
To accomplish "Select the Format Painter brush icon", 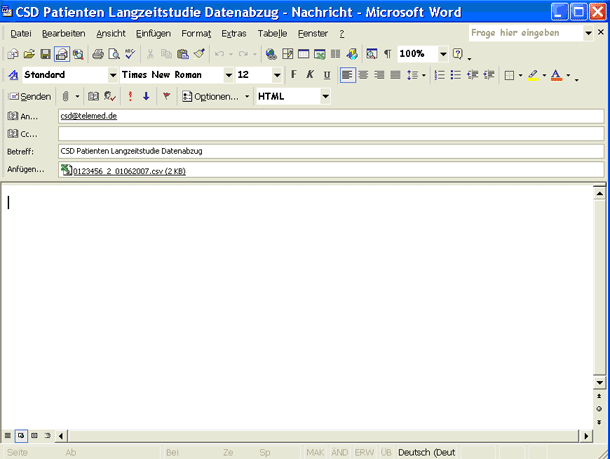I will click(x=199, y=54).
